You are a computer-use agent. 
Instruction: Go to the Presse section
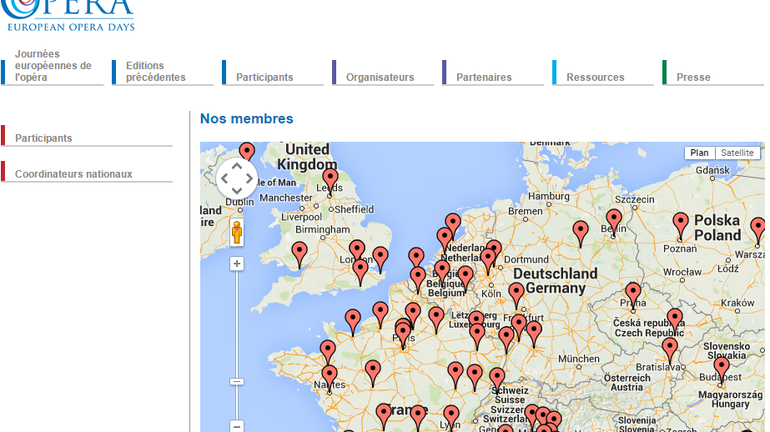click(693, 77)
